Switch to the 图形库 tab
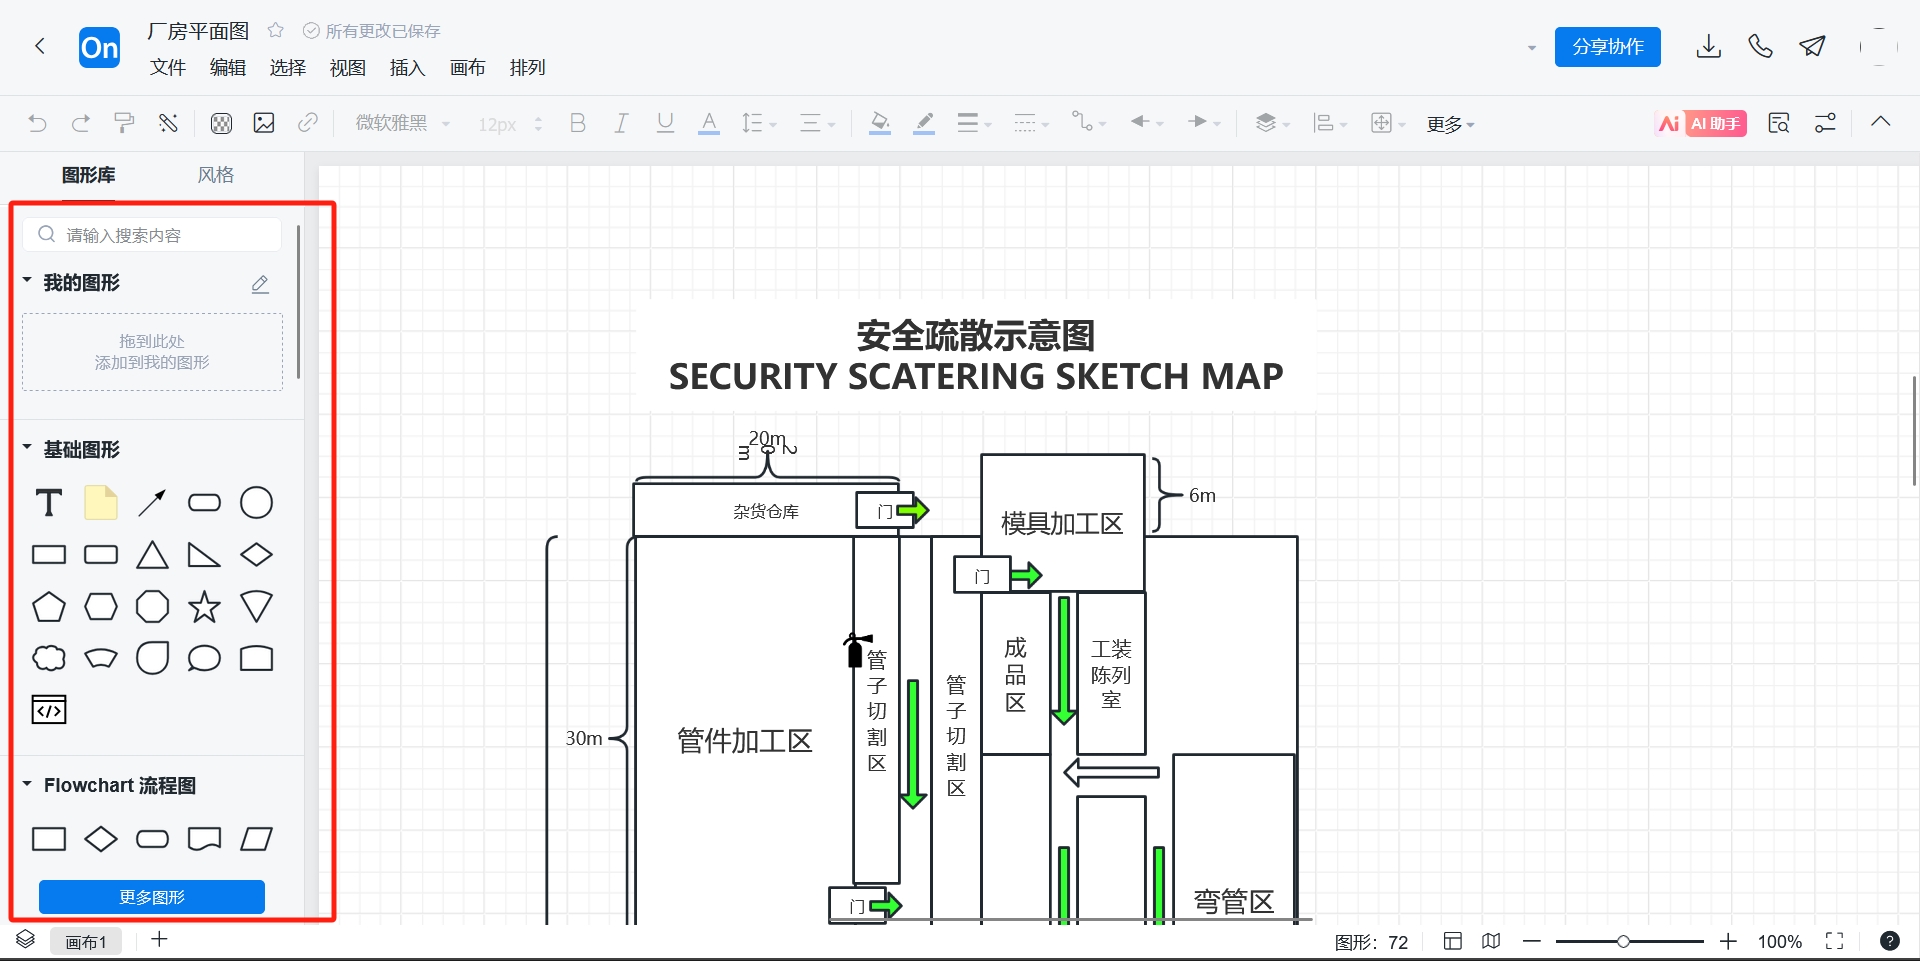 point(89,175)
